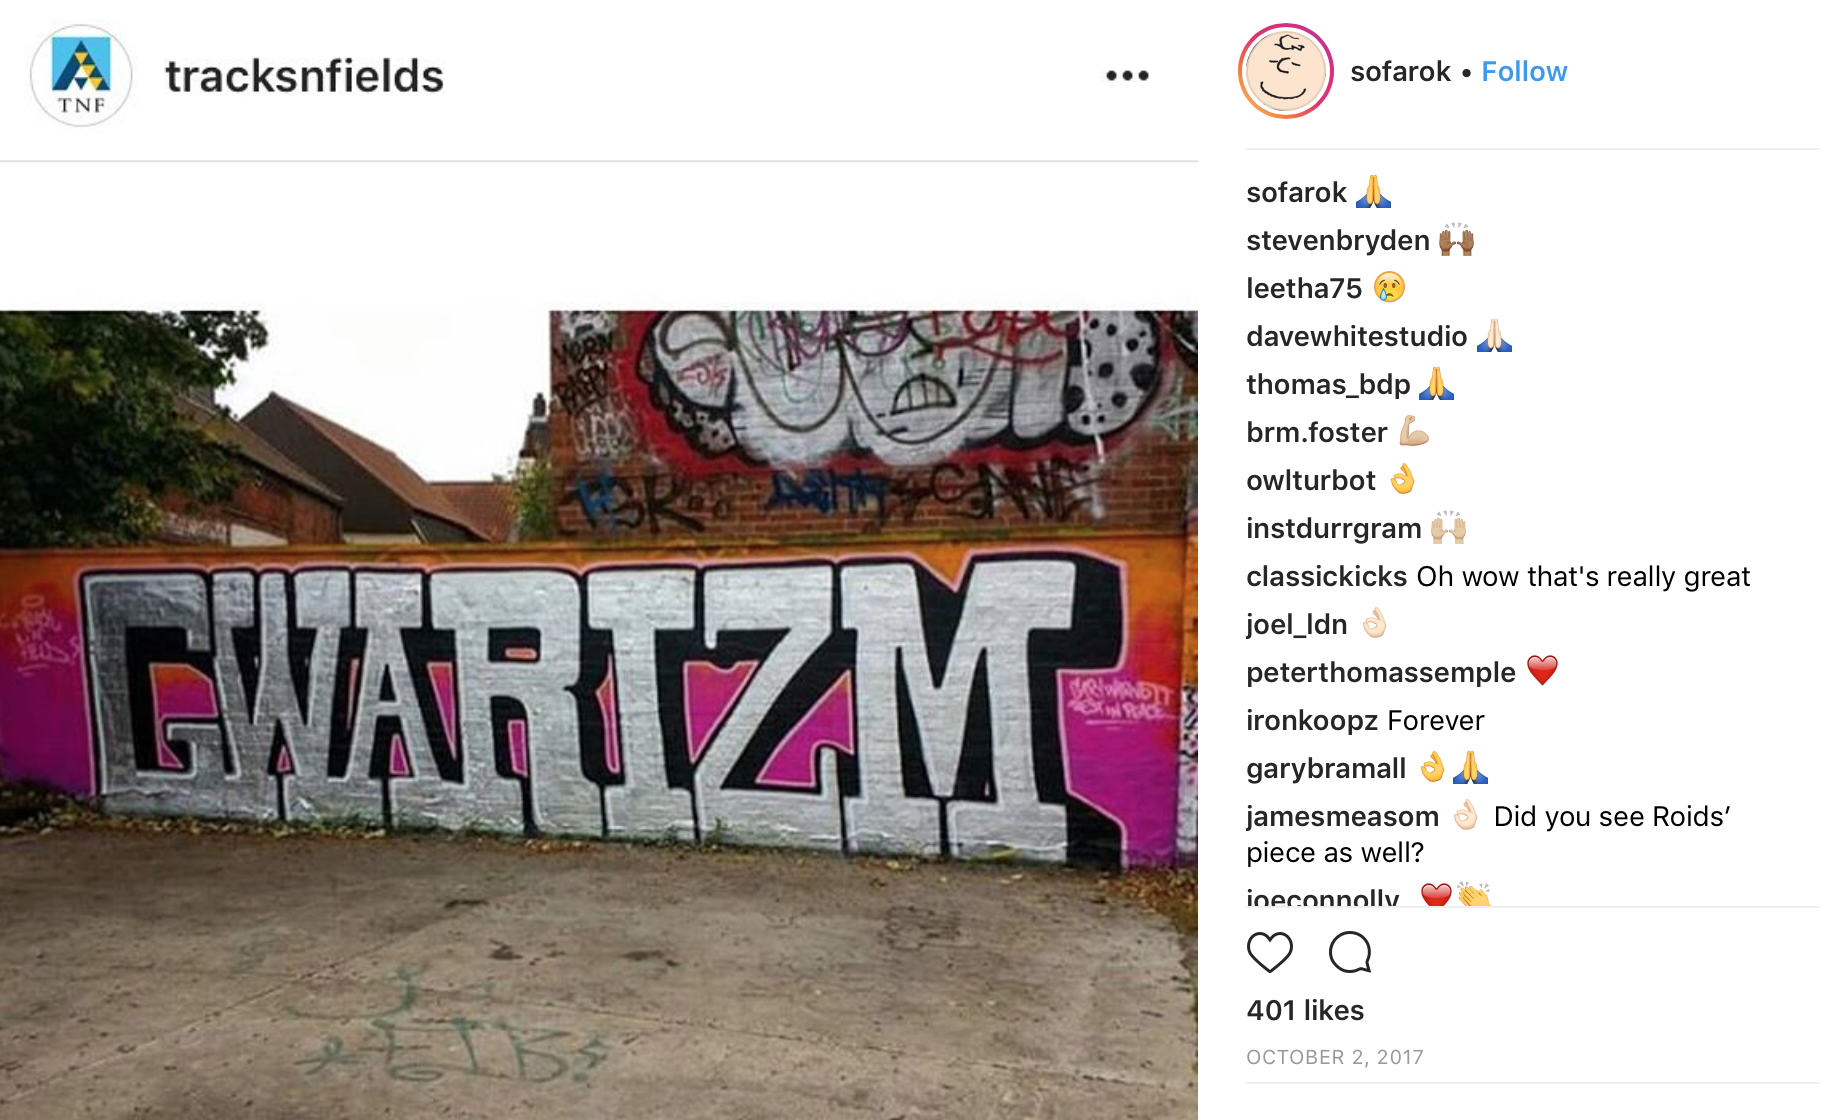The image size is (1836, 1120).
Task: Open stevenbryden commenter profile
Action: click(1338, 241)
